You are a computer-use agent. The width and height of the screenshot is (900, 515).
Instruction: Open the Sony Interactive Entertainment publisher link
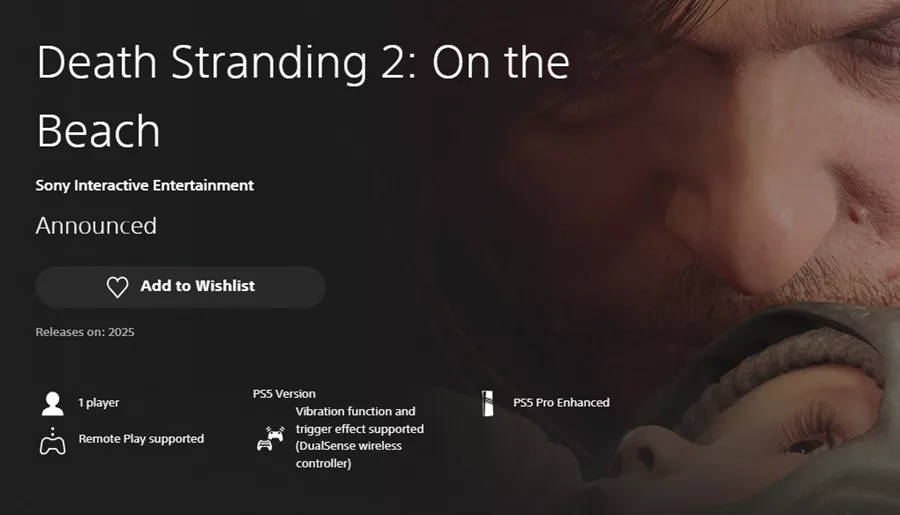click(x=145, y=185)
